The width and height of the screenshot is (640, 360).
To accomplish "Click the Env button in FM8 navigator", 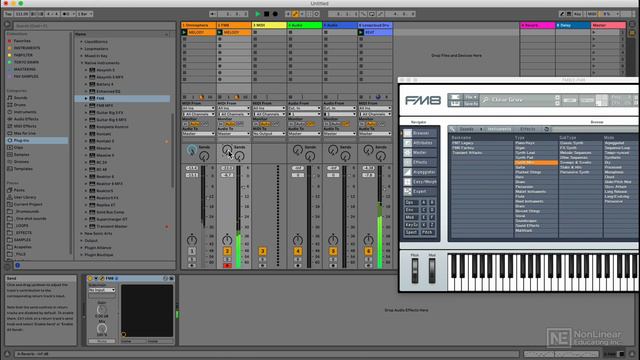I will [411, 210].
